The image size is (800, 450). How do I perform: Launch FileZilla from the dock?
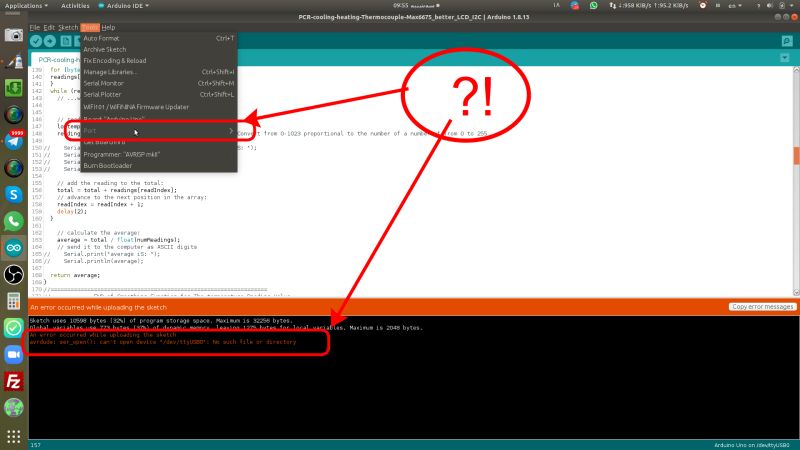click(x=14, y=381)
